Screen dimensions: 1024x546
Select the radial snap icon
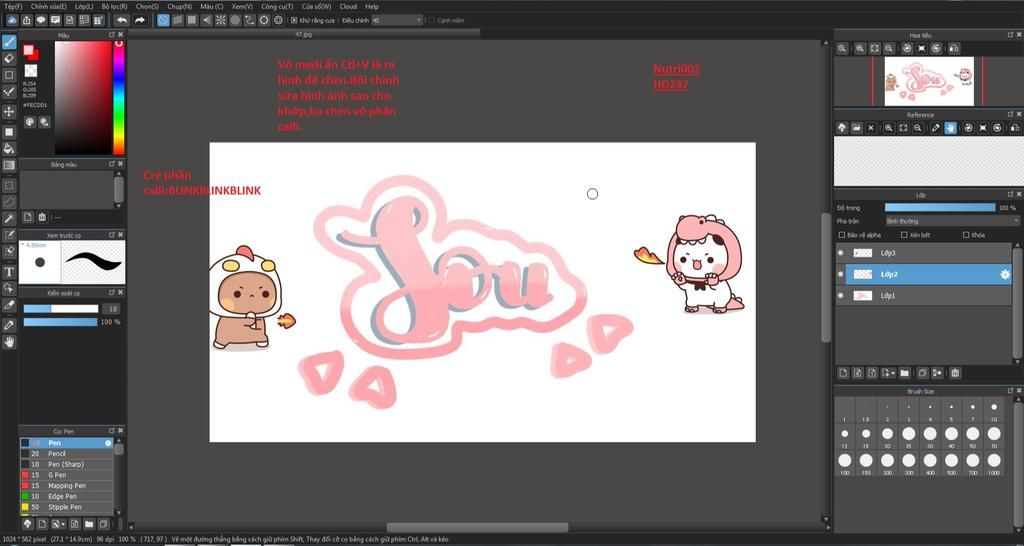(x=221, y=20)
